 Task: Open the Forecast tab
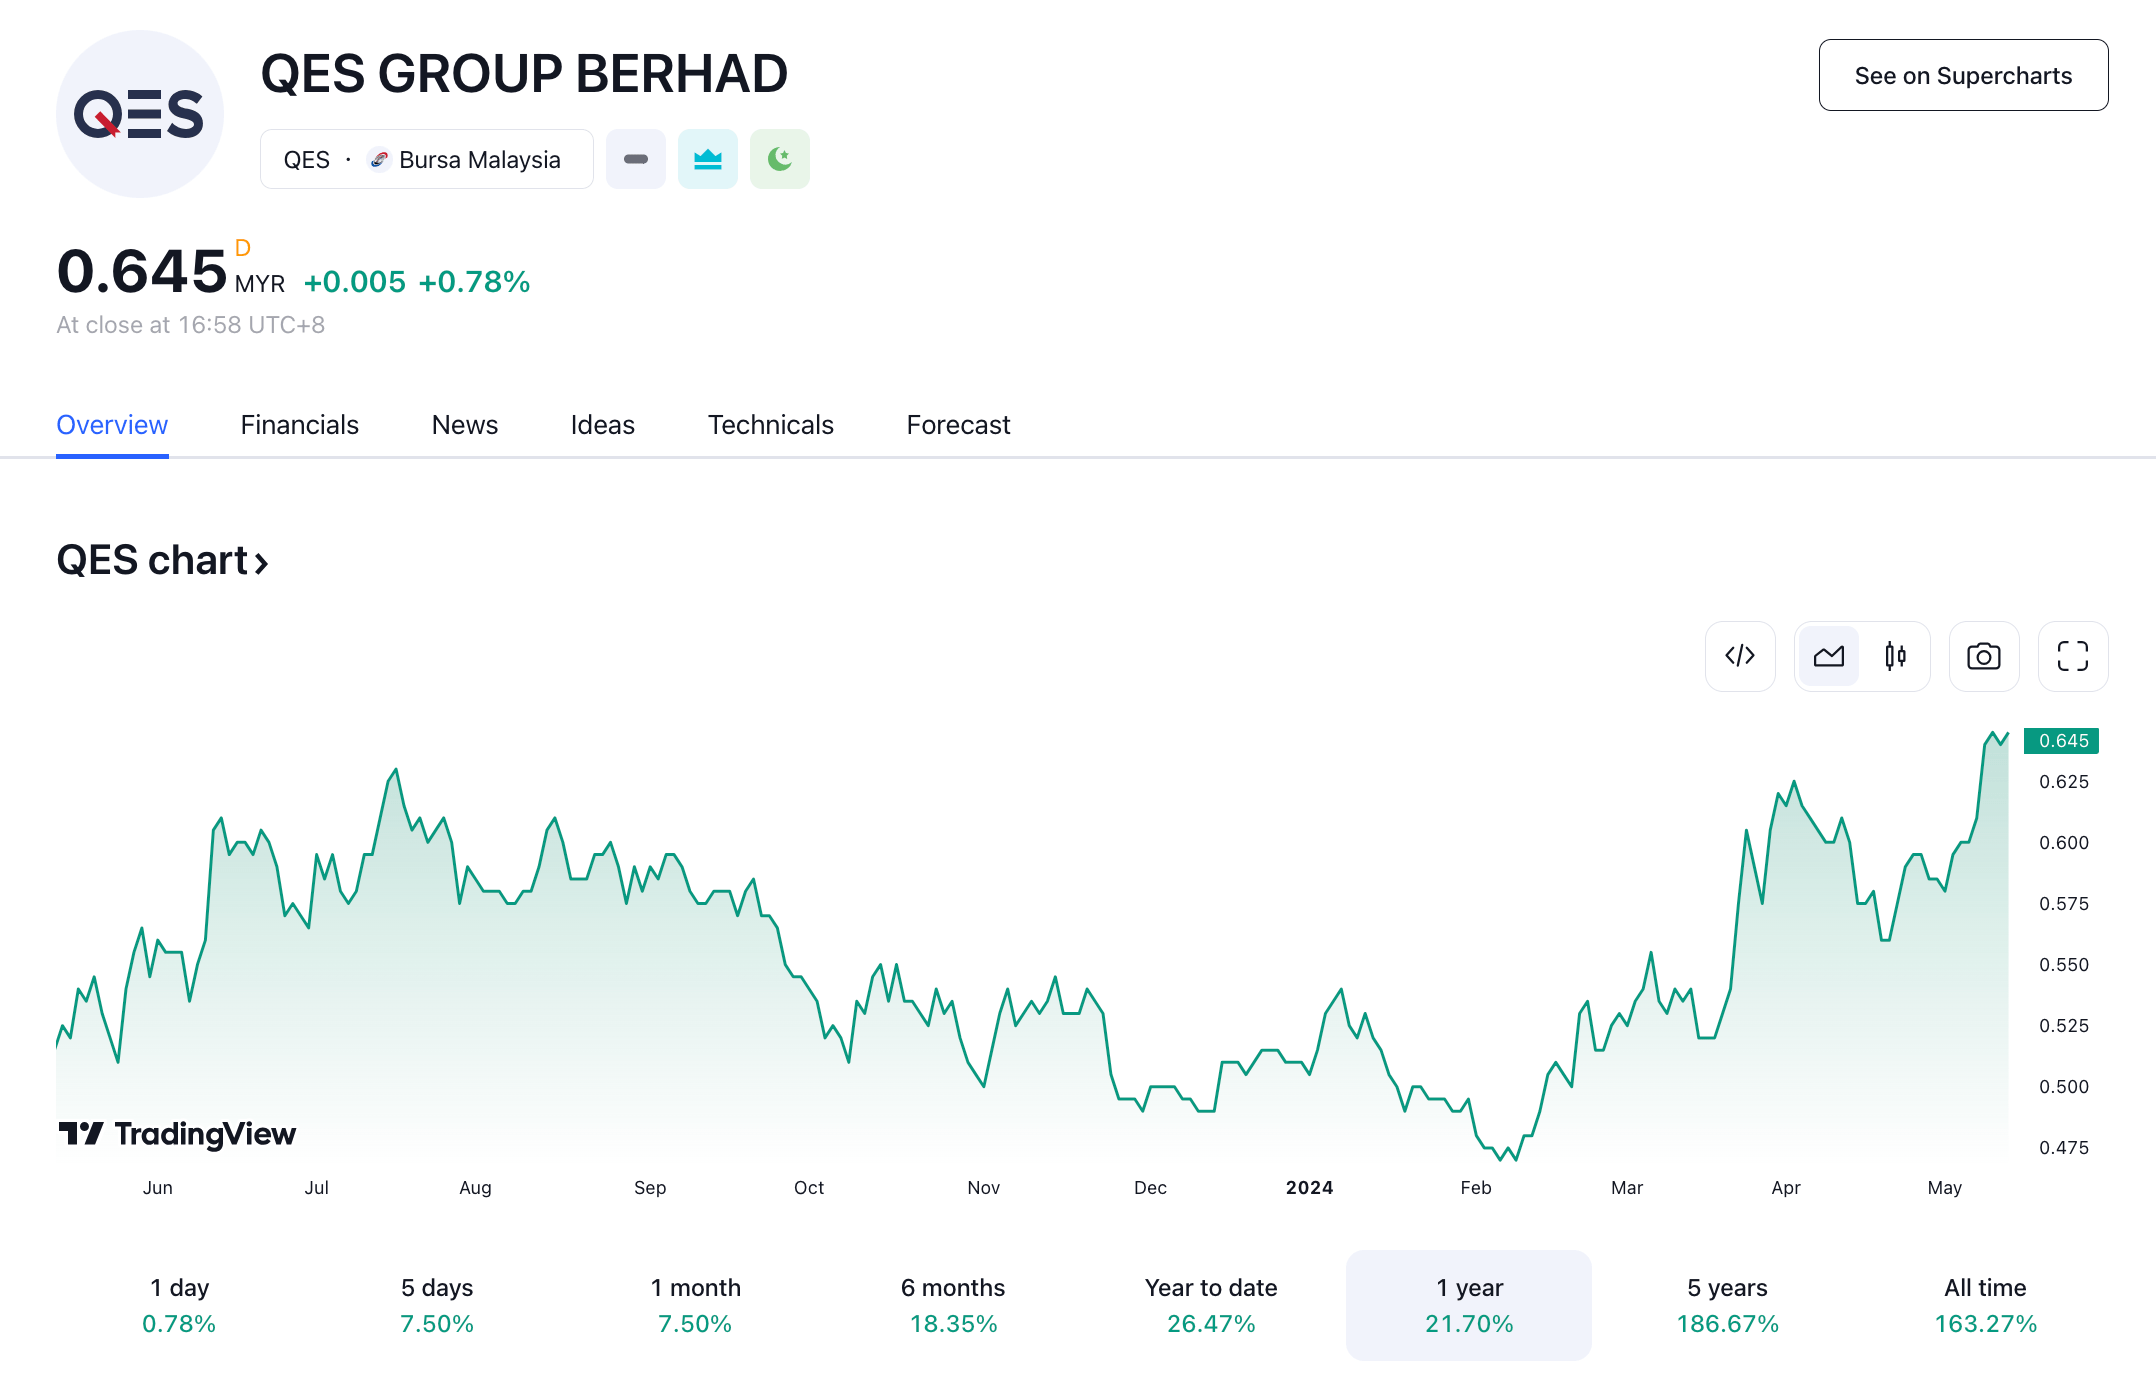pyautogui.click(x=957, y=425)
